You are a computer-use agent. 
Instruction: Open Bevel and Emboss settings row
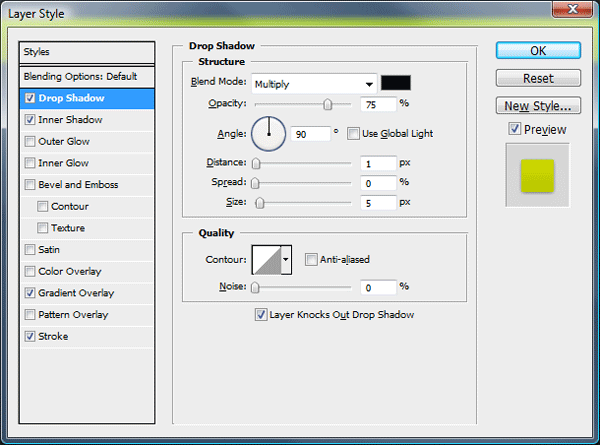[87, 185]
